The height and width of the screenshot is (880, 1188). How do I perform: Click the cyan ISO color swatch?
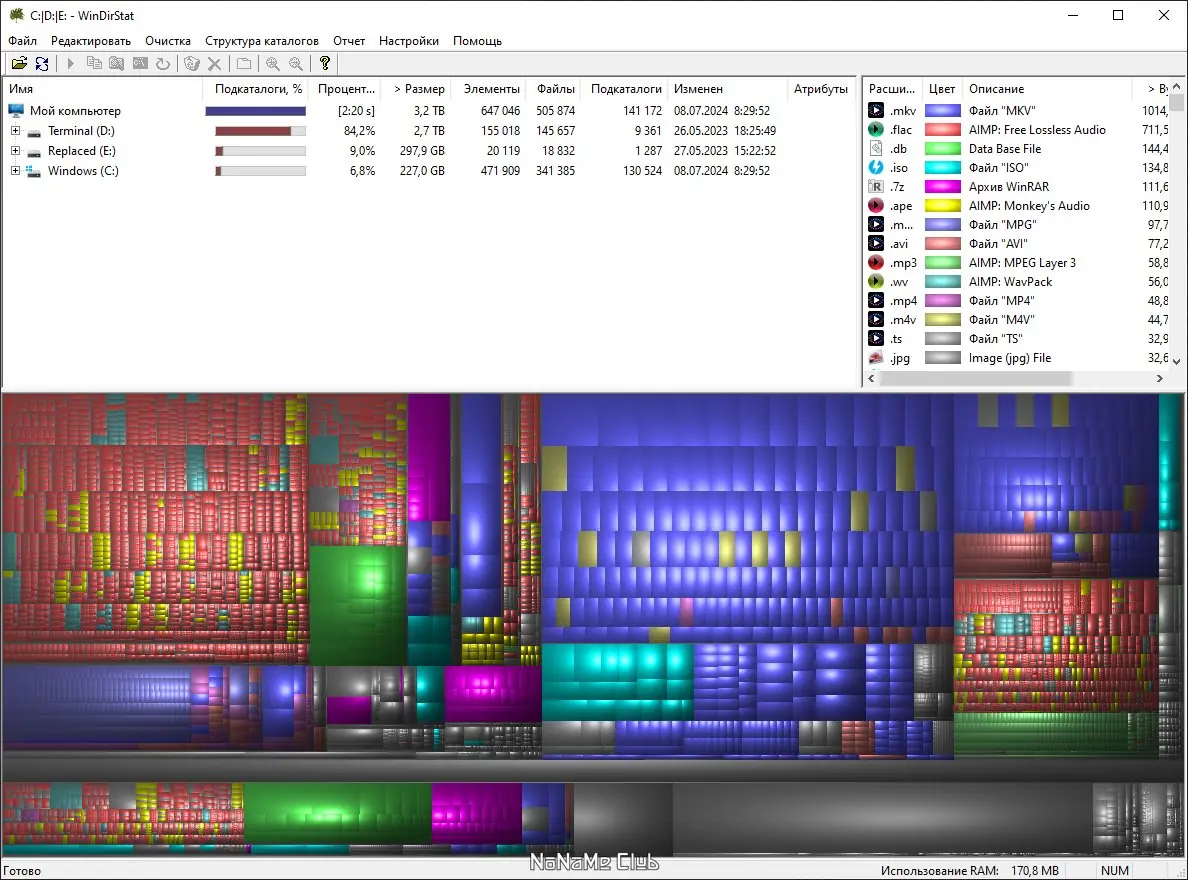(x=943, y=168)
